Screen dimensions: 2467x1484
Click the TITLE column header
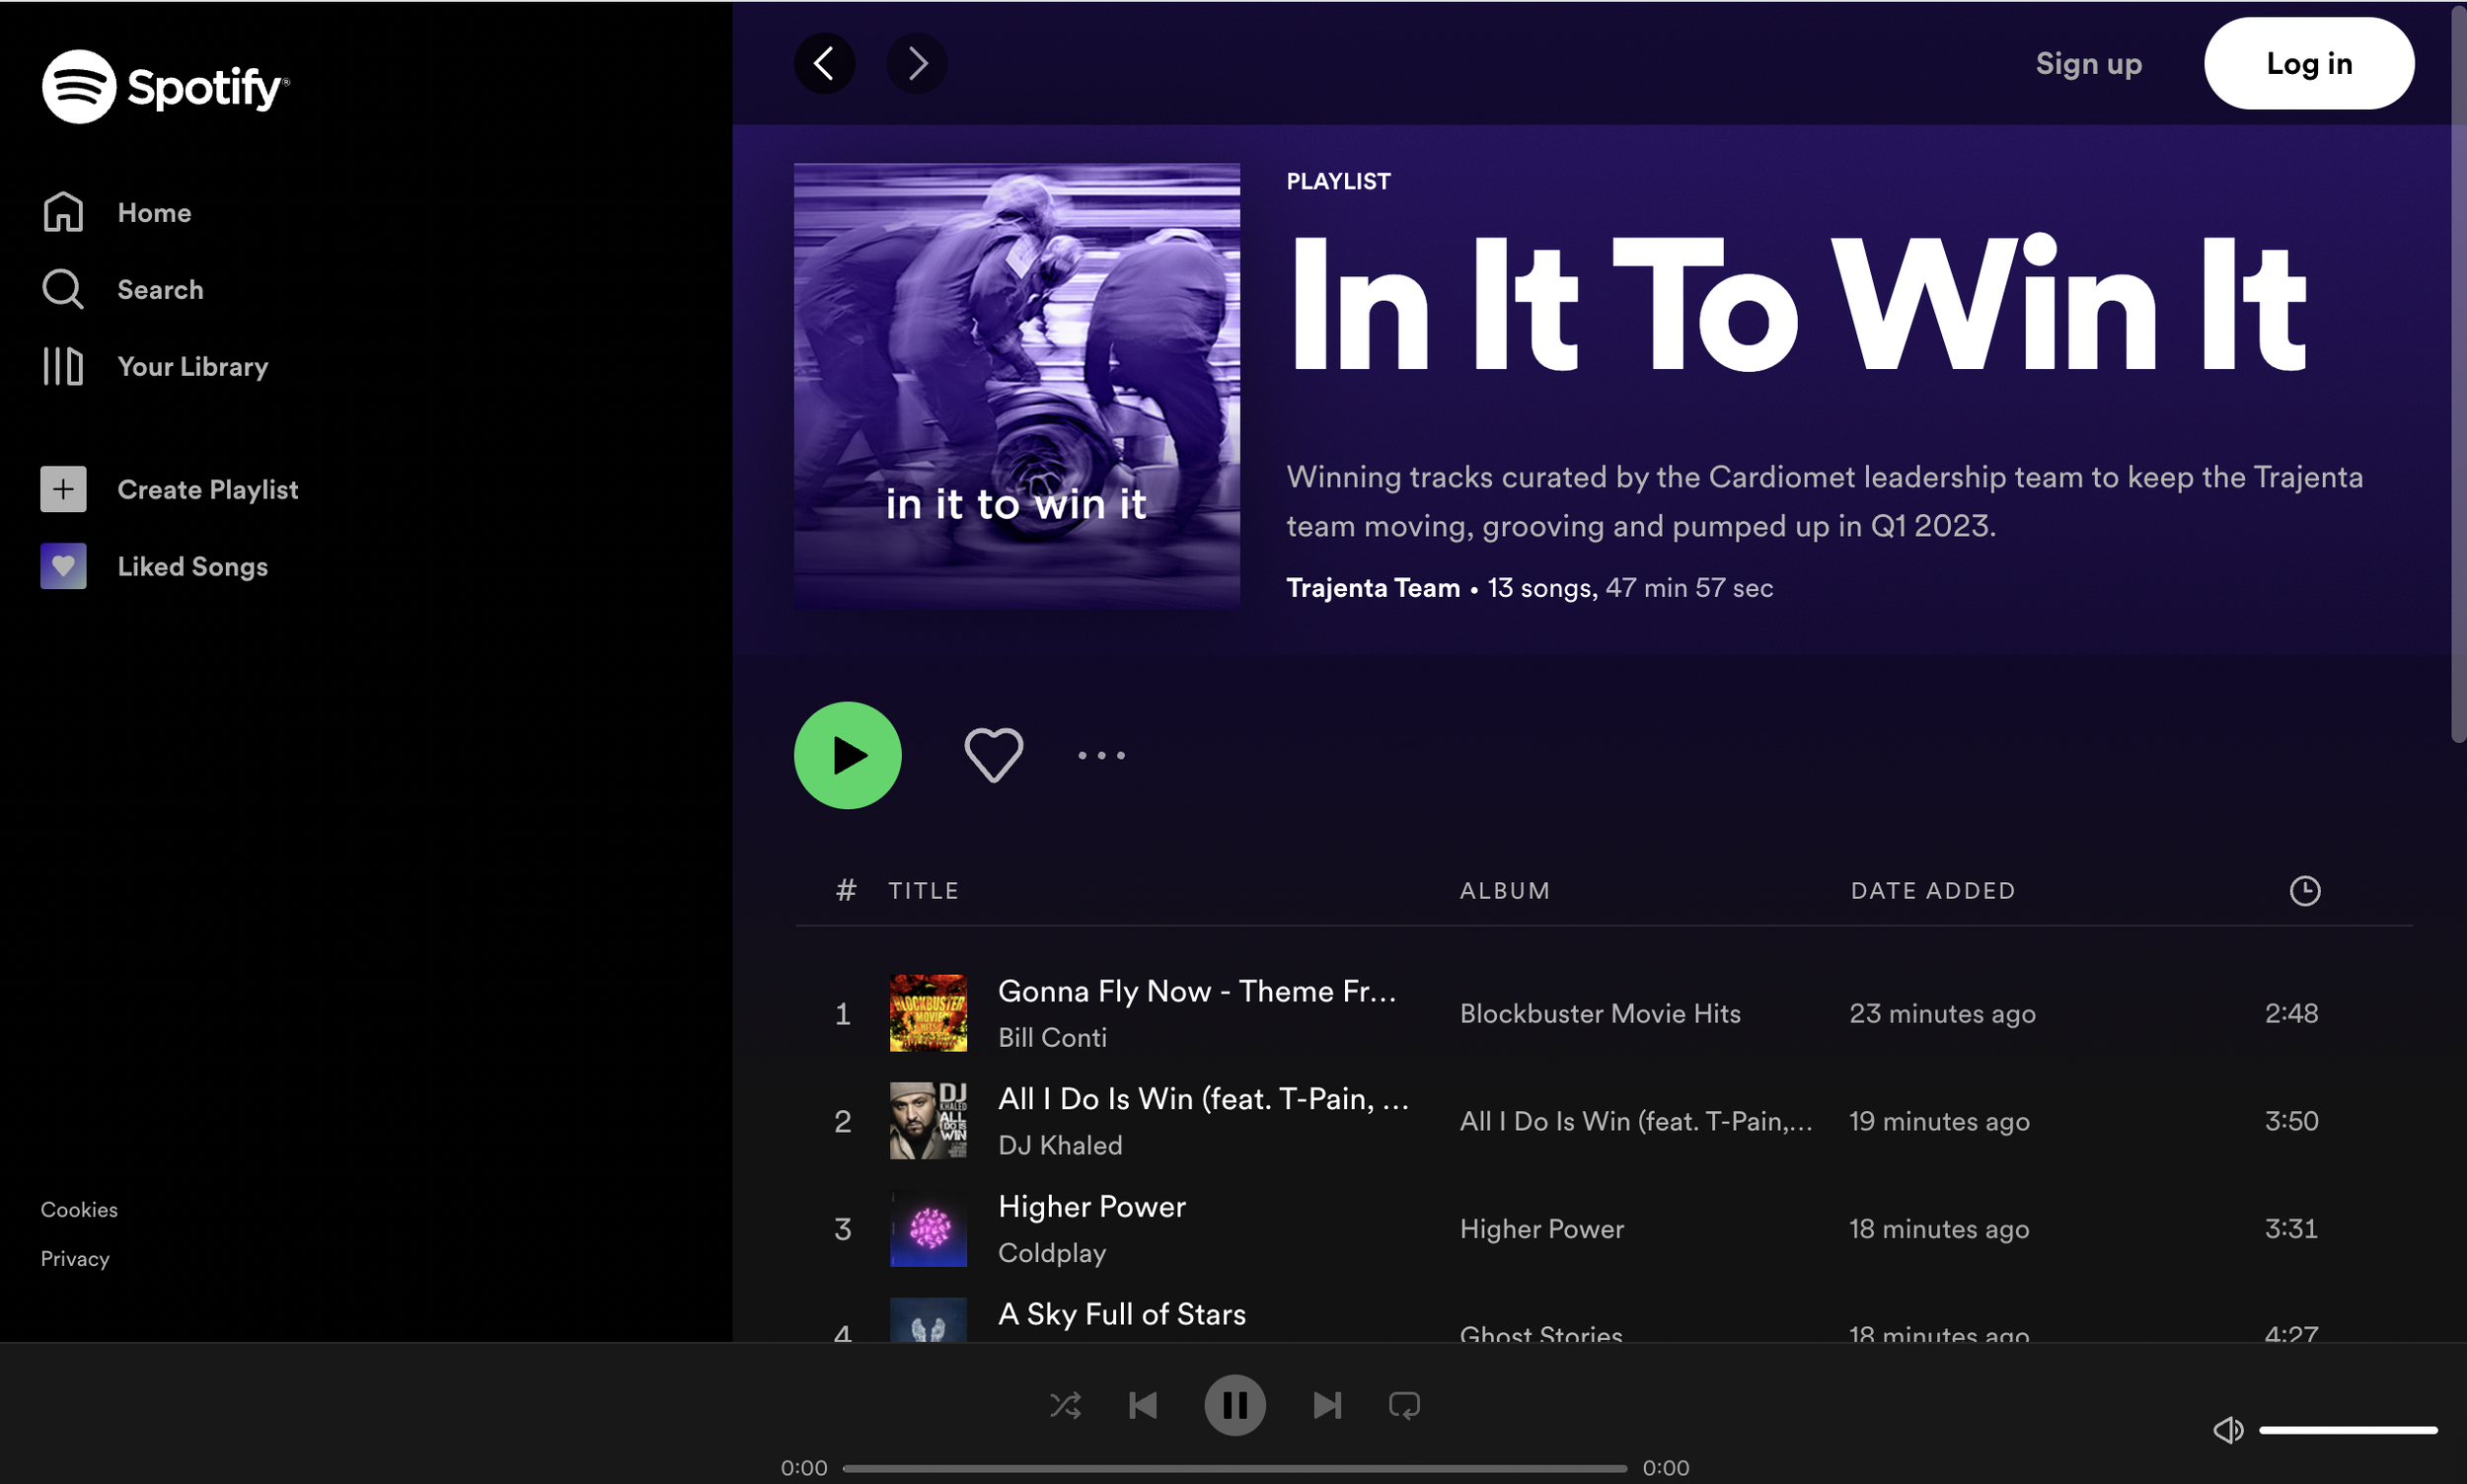coord(923,891)
